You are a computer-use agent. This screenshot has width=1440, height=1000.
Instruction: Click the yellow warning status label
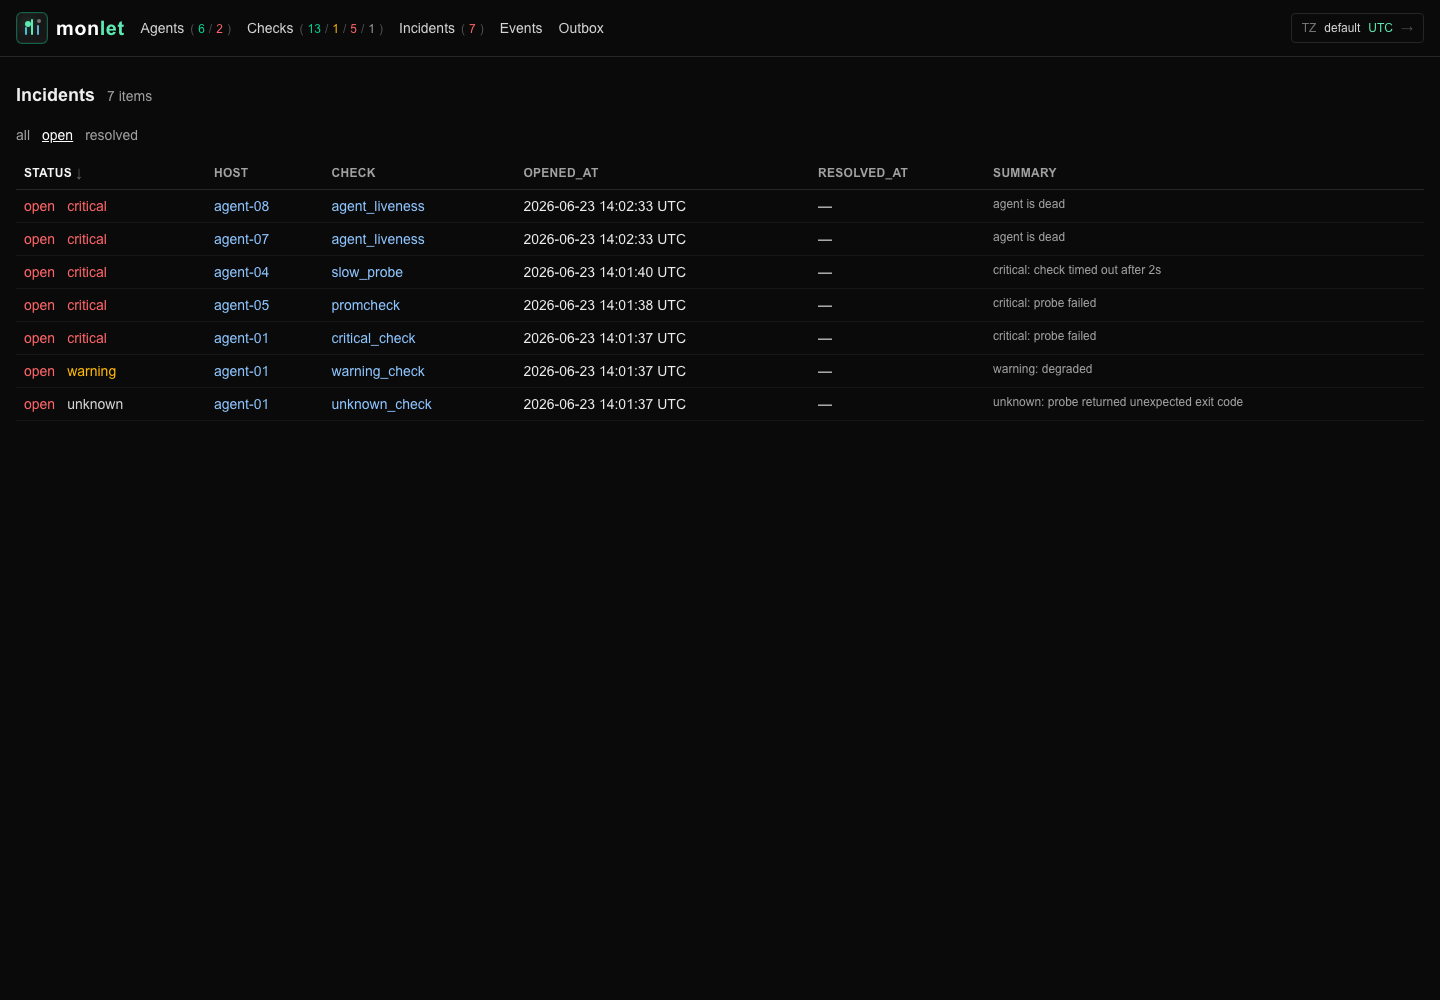point(91,371)
